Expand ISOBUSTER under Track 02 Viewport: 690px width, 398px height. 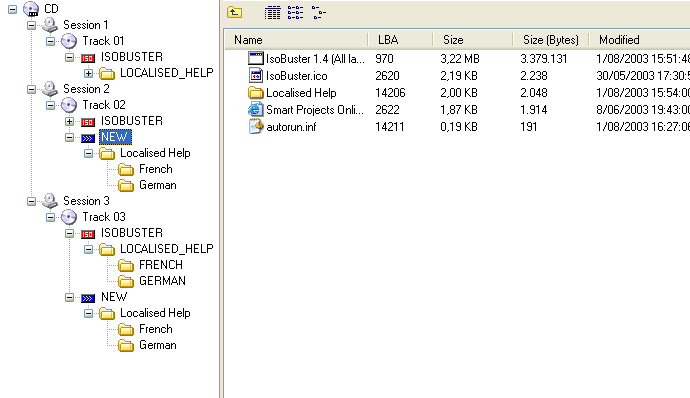(x=70, y=121)
